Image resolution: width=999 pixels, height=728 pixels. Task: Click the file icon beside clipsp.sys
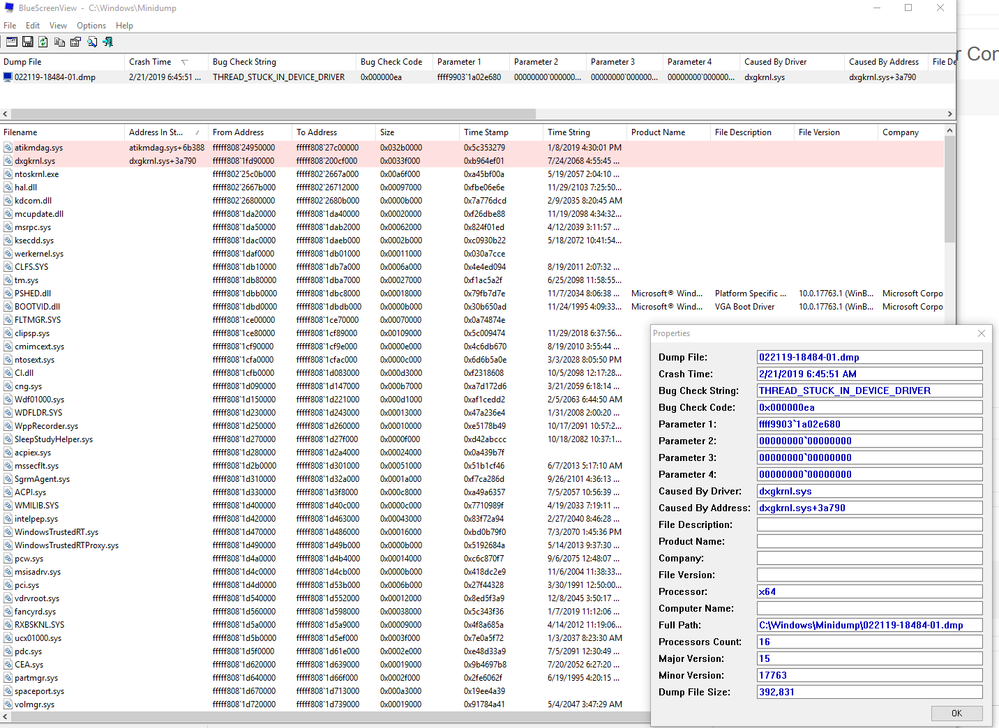click(x=8, y=333)
